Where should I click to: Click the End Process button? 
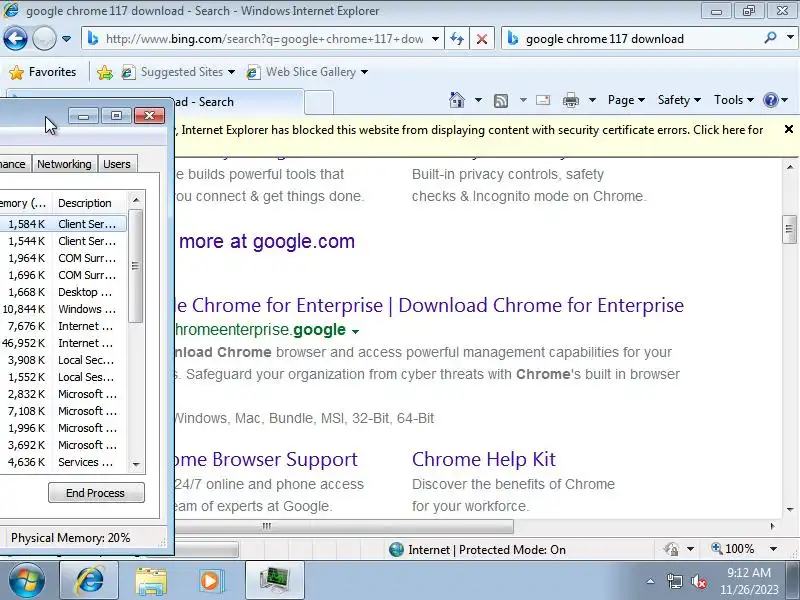[x=96, y=493]
